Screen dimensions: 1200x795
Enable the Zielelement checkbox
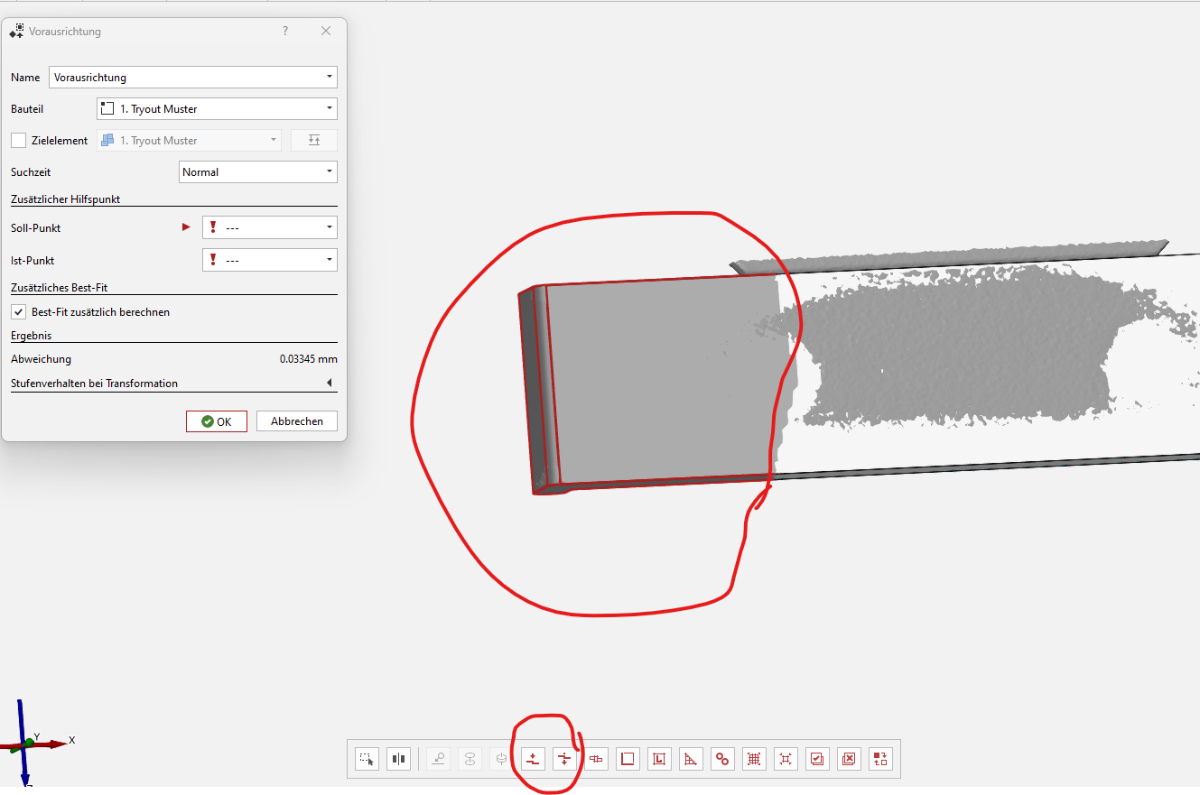[x=18, y=140]
